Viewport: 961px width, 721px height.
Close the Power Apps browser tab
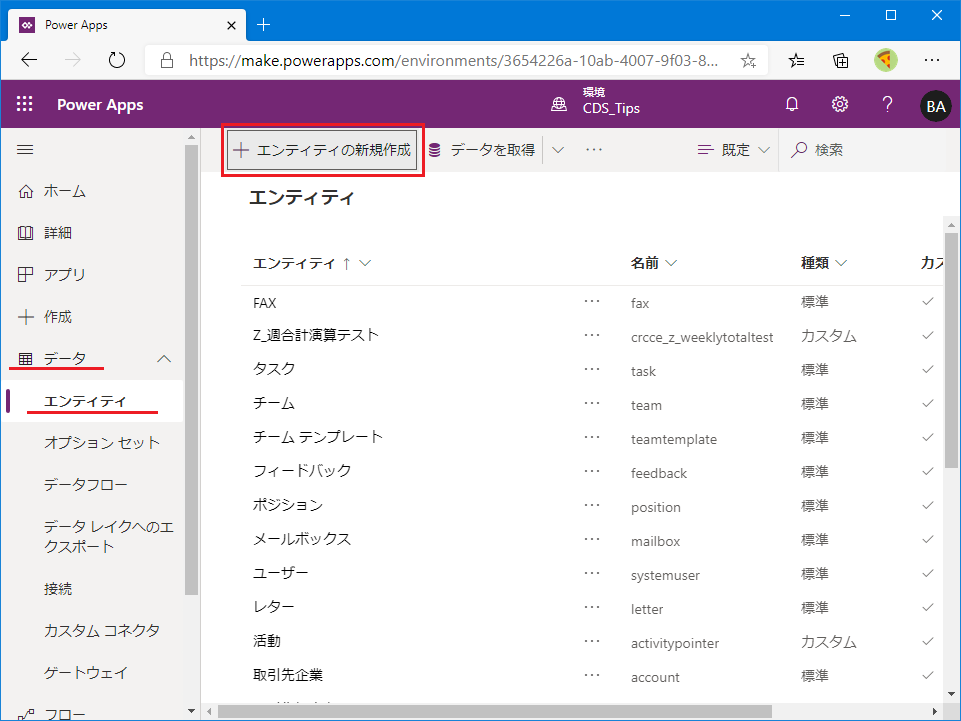[231, 25]
